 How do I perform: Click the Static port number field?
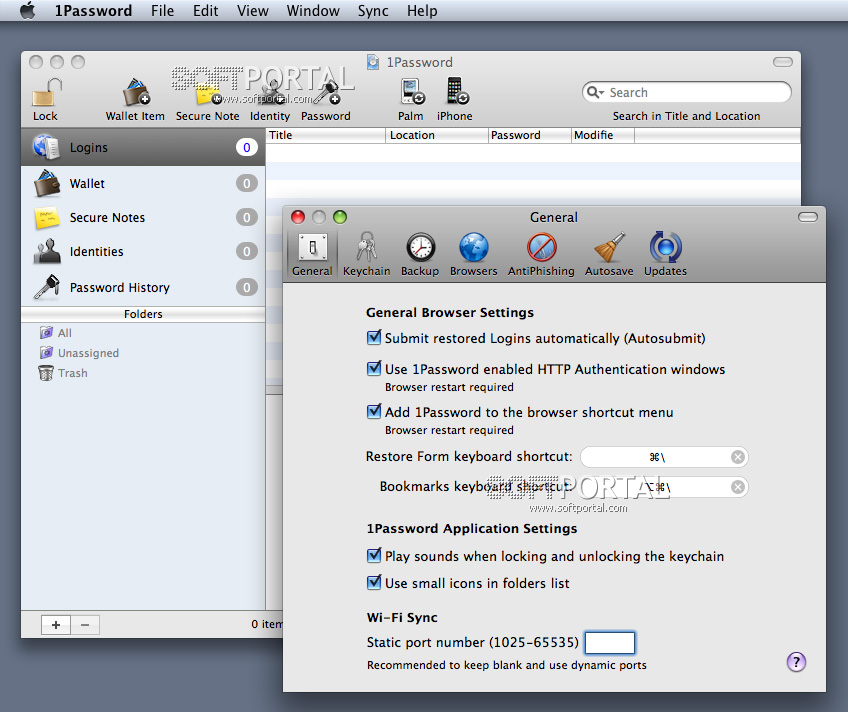pyautogui.click(x=610, y=643)
